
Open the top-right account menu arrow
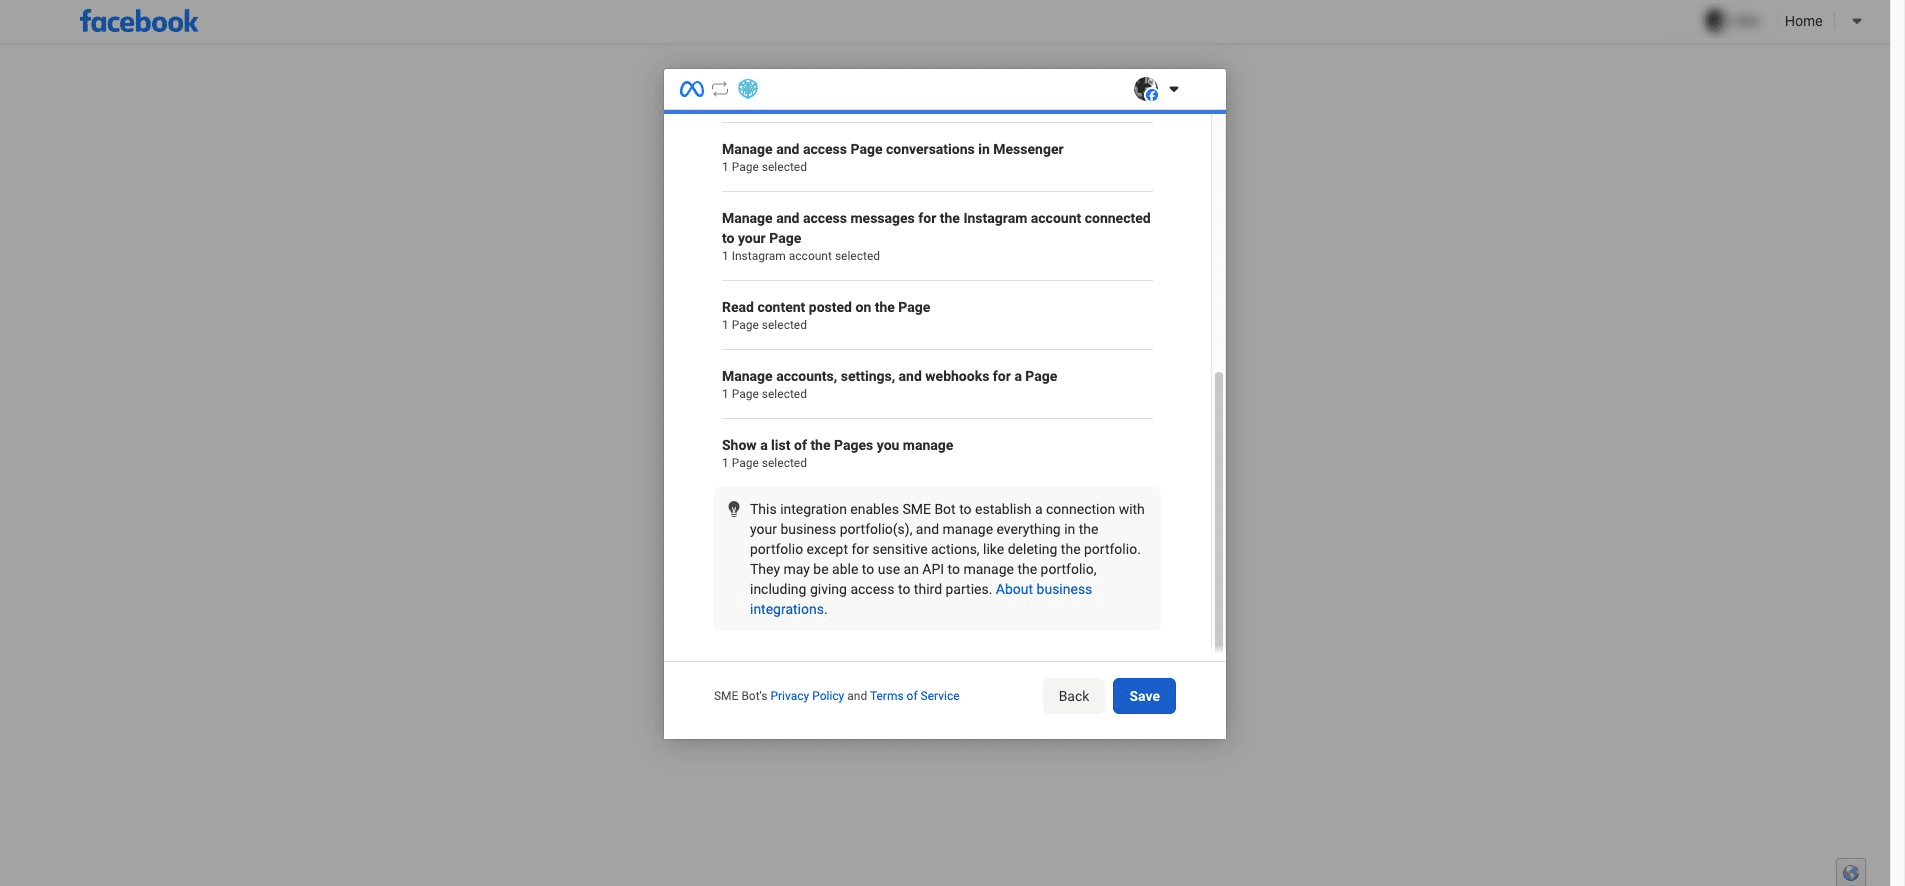tap(1857, 21)
